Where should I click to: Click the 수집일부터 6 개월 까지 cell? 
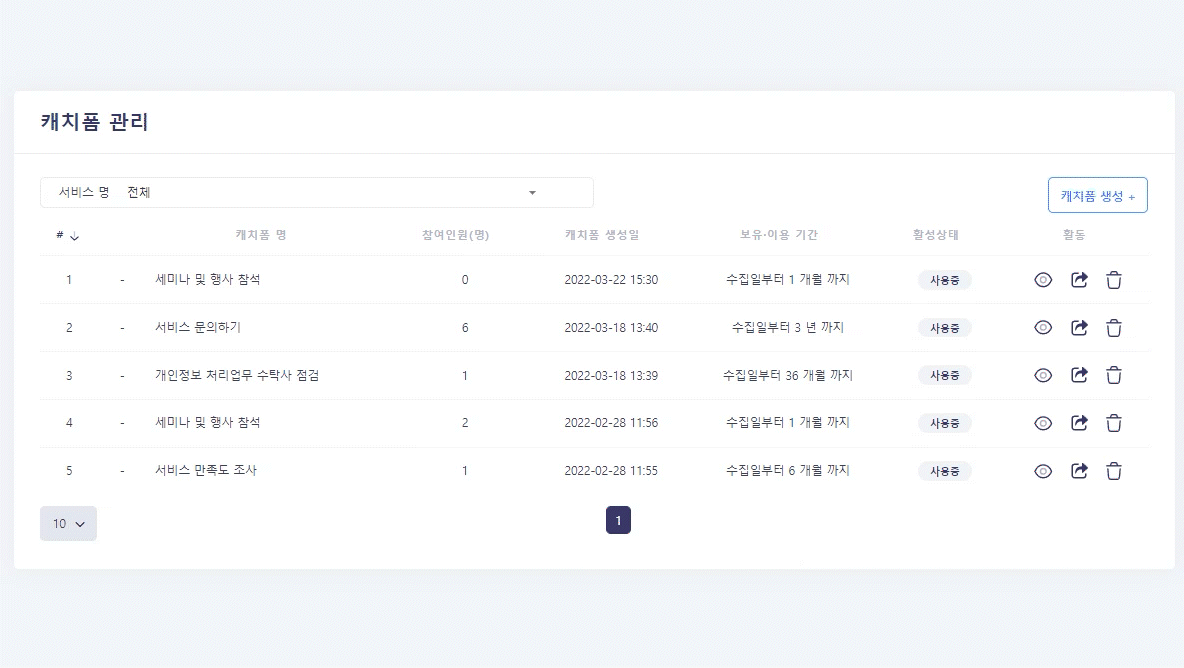(x=788, y=470)
